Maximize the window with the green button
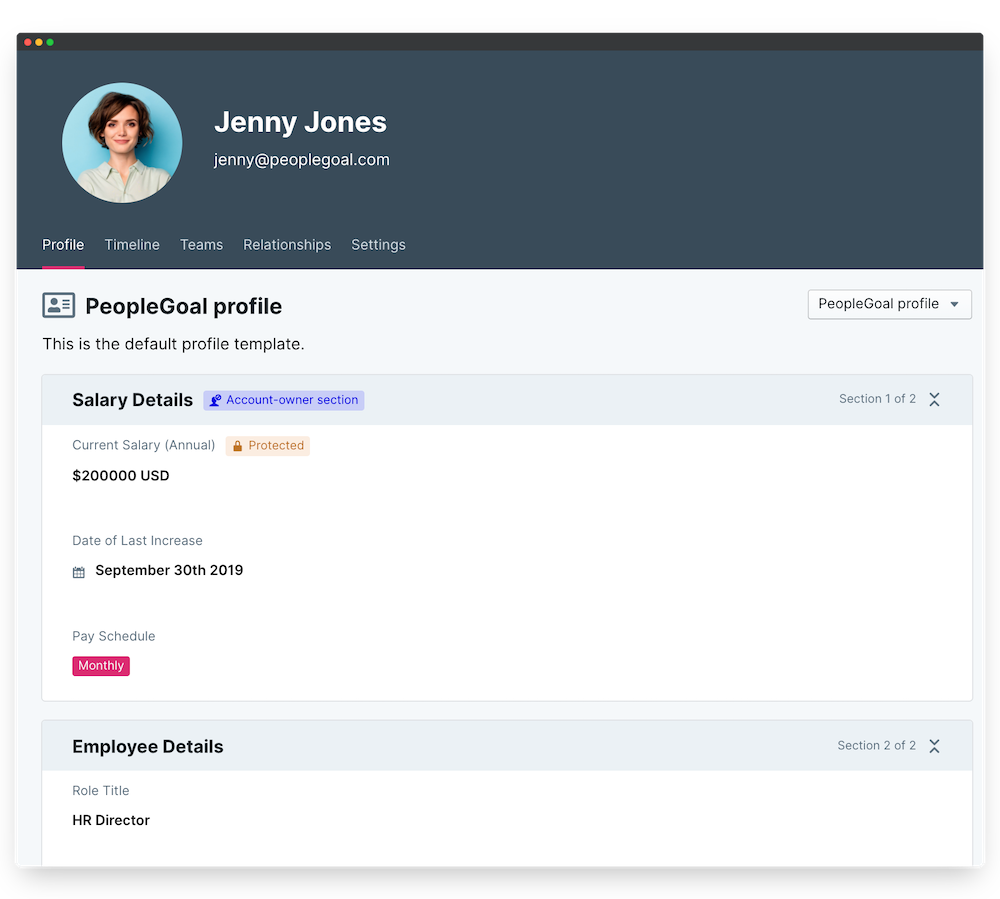The image size is (1000, 899). 50,42
